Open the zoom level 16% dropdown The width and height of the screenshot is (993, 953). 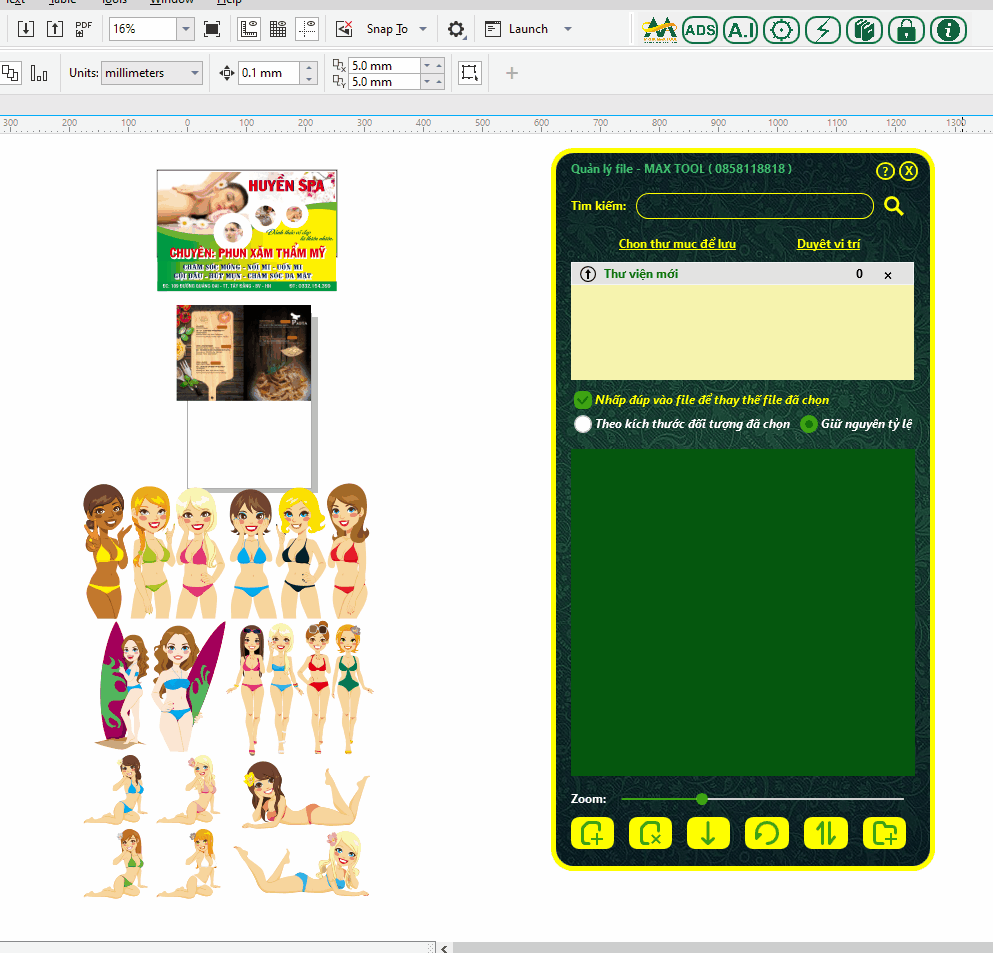(185, 29)
